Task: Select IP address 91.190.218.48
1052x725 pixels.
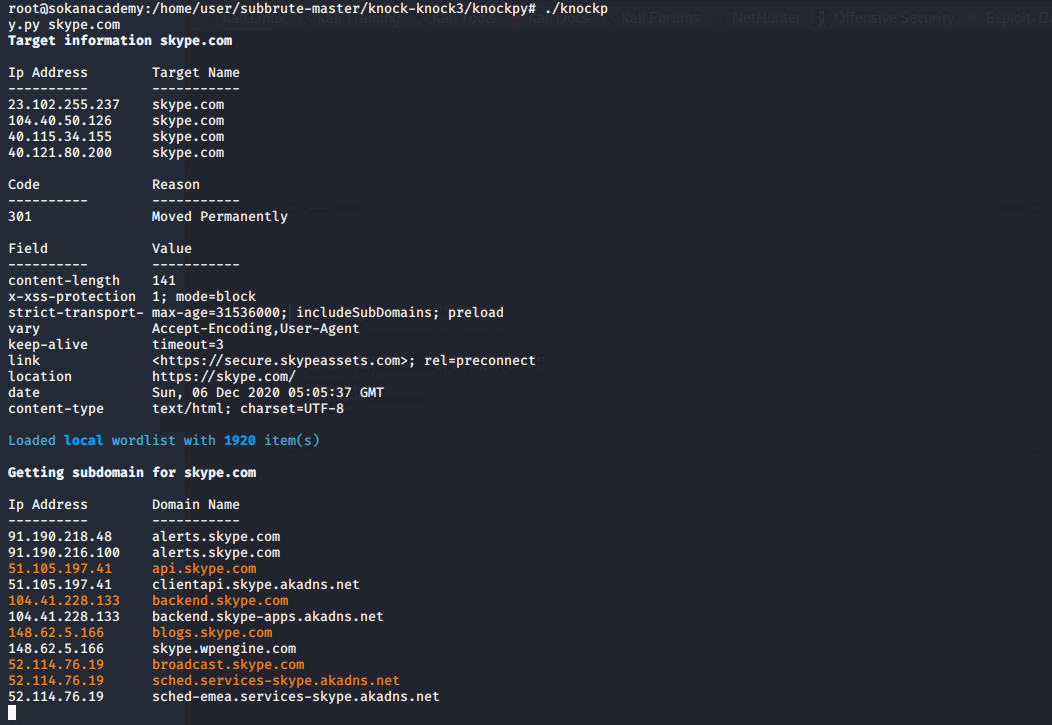Action: click(60, 537)
